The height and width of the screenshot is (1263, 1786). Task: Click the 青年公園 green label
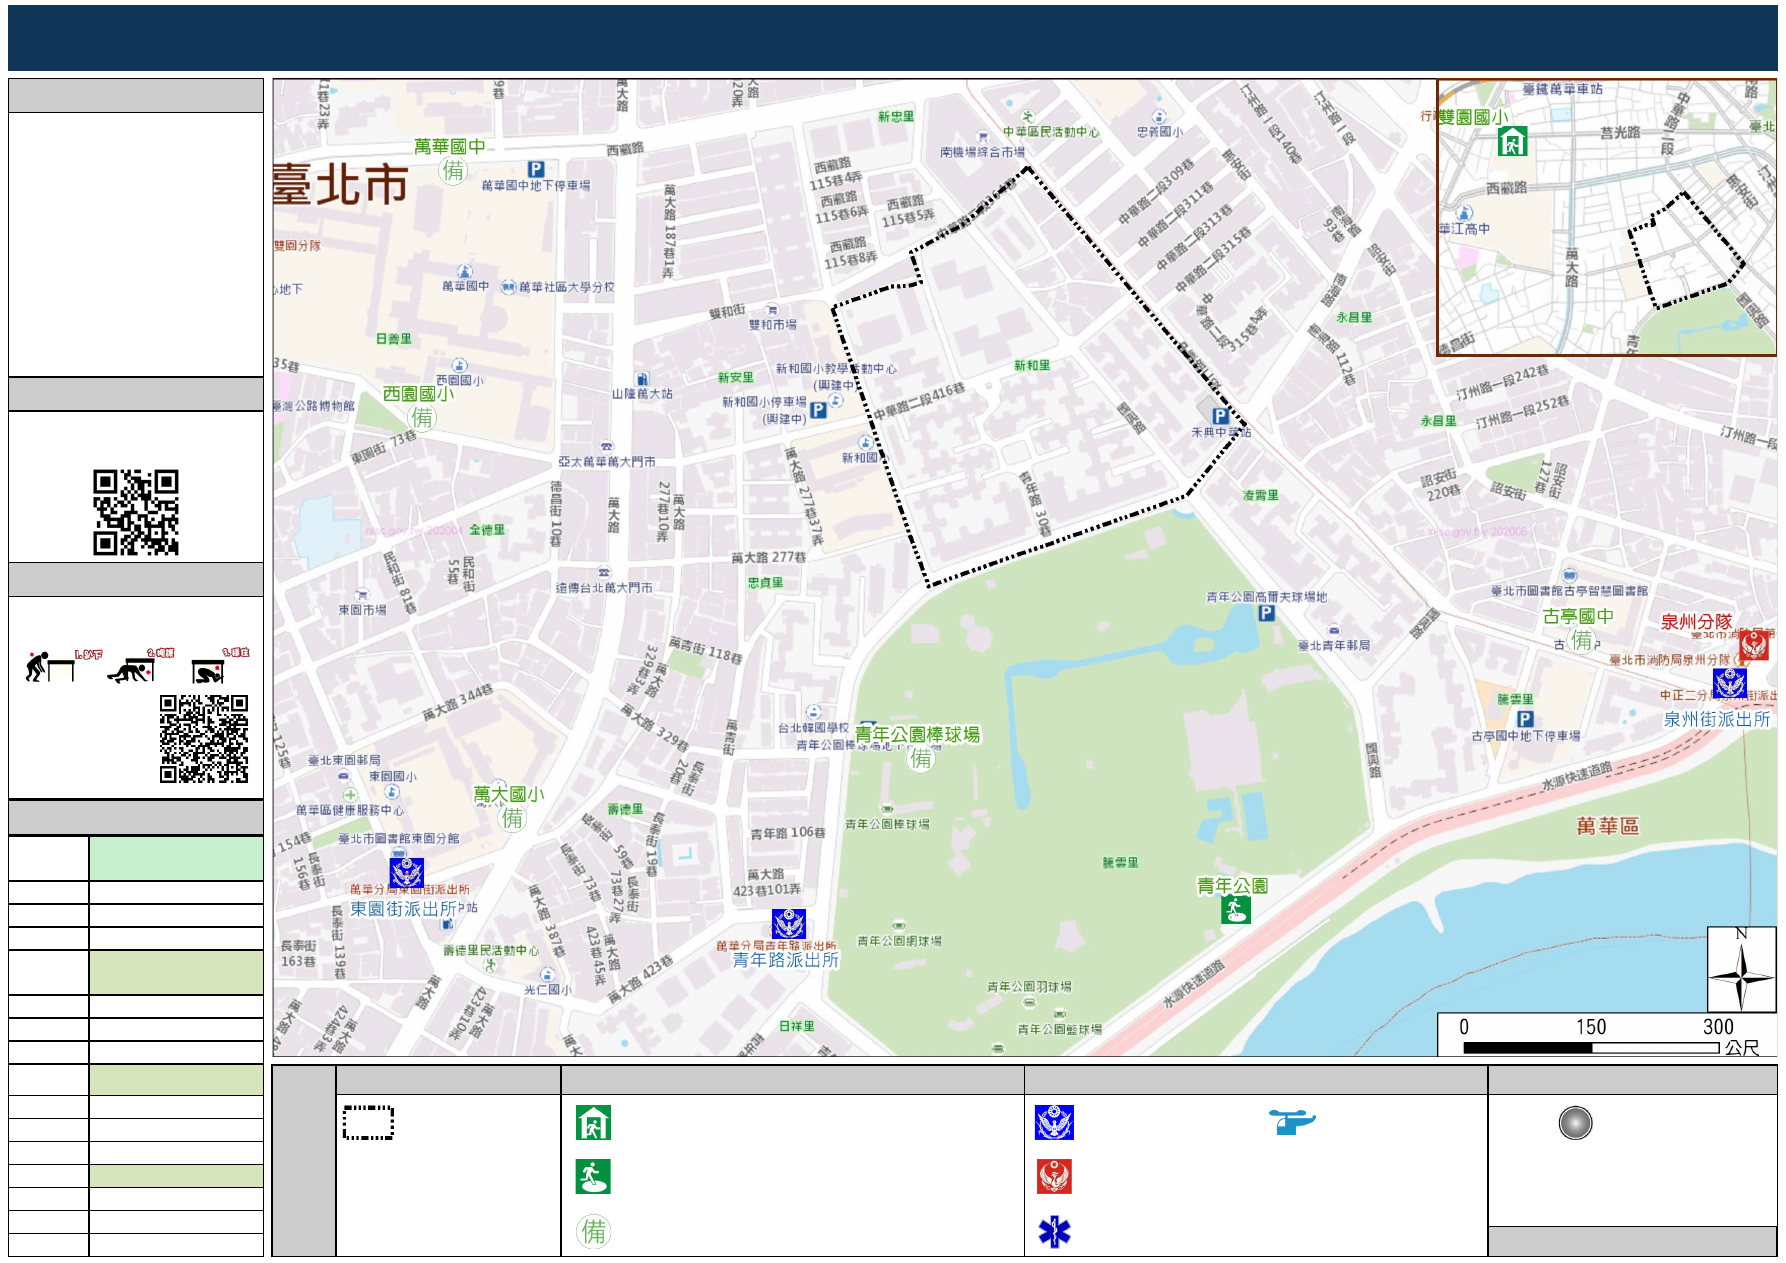pos(1233,886)
